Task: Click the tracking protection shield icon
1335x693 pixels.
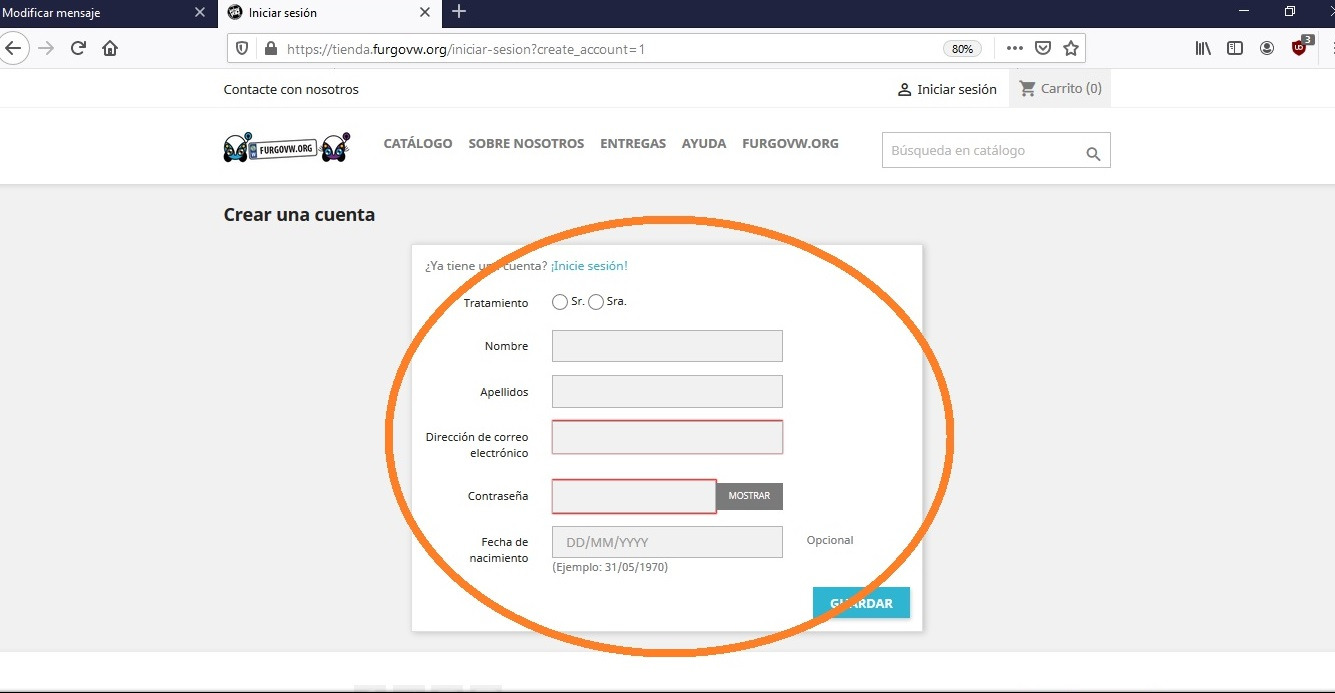Action: coord(242,48)
